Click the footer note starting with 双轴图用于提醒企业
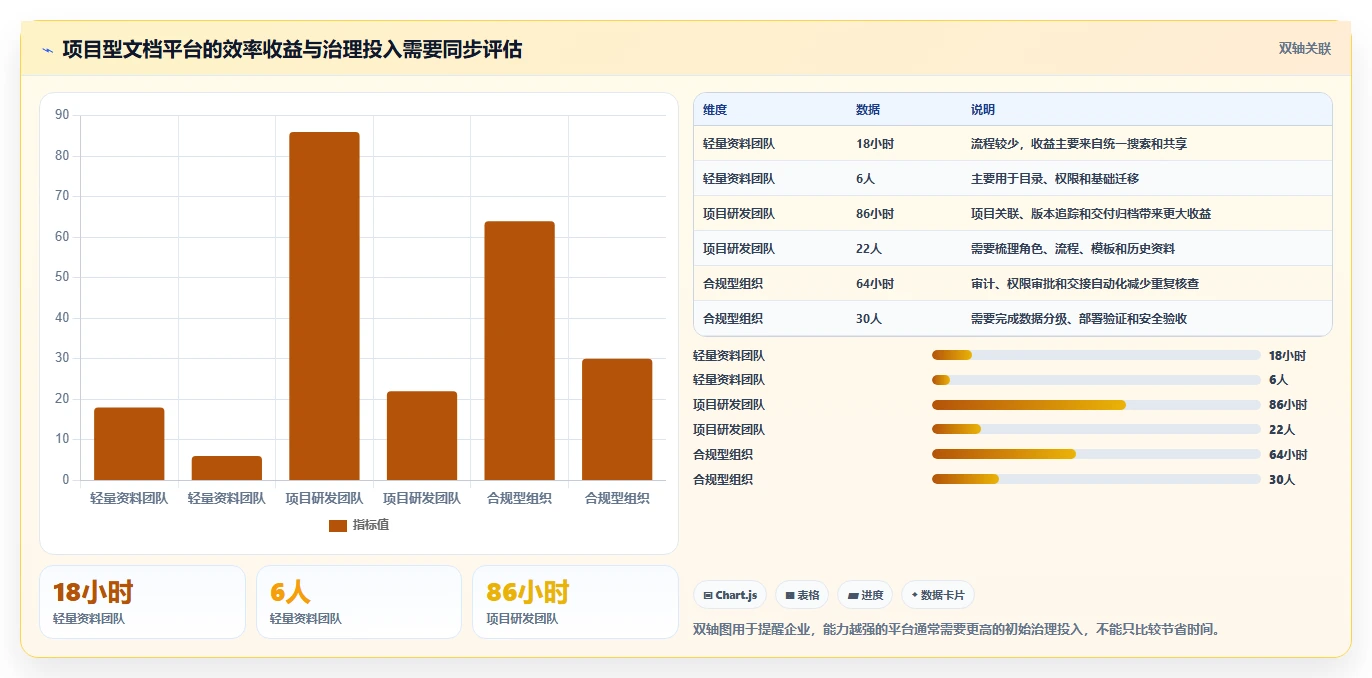 (956, 630)
